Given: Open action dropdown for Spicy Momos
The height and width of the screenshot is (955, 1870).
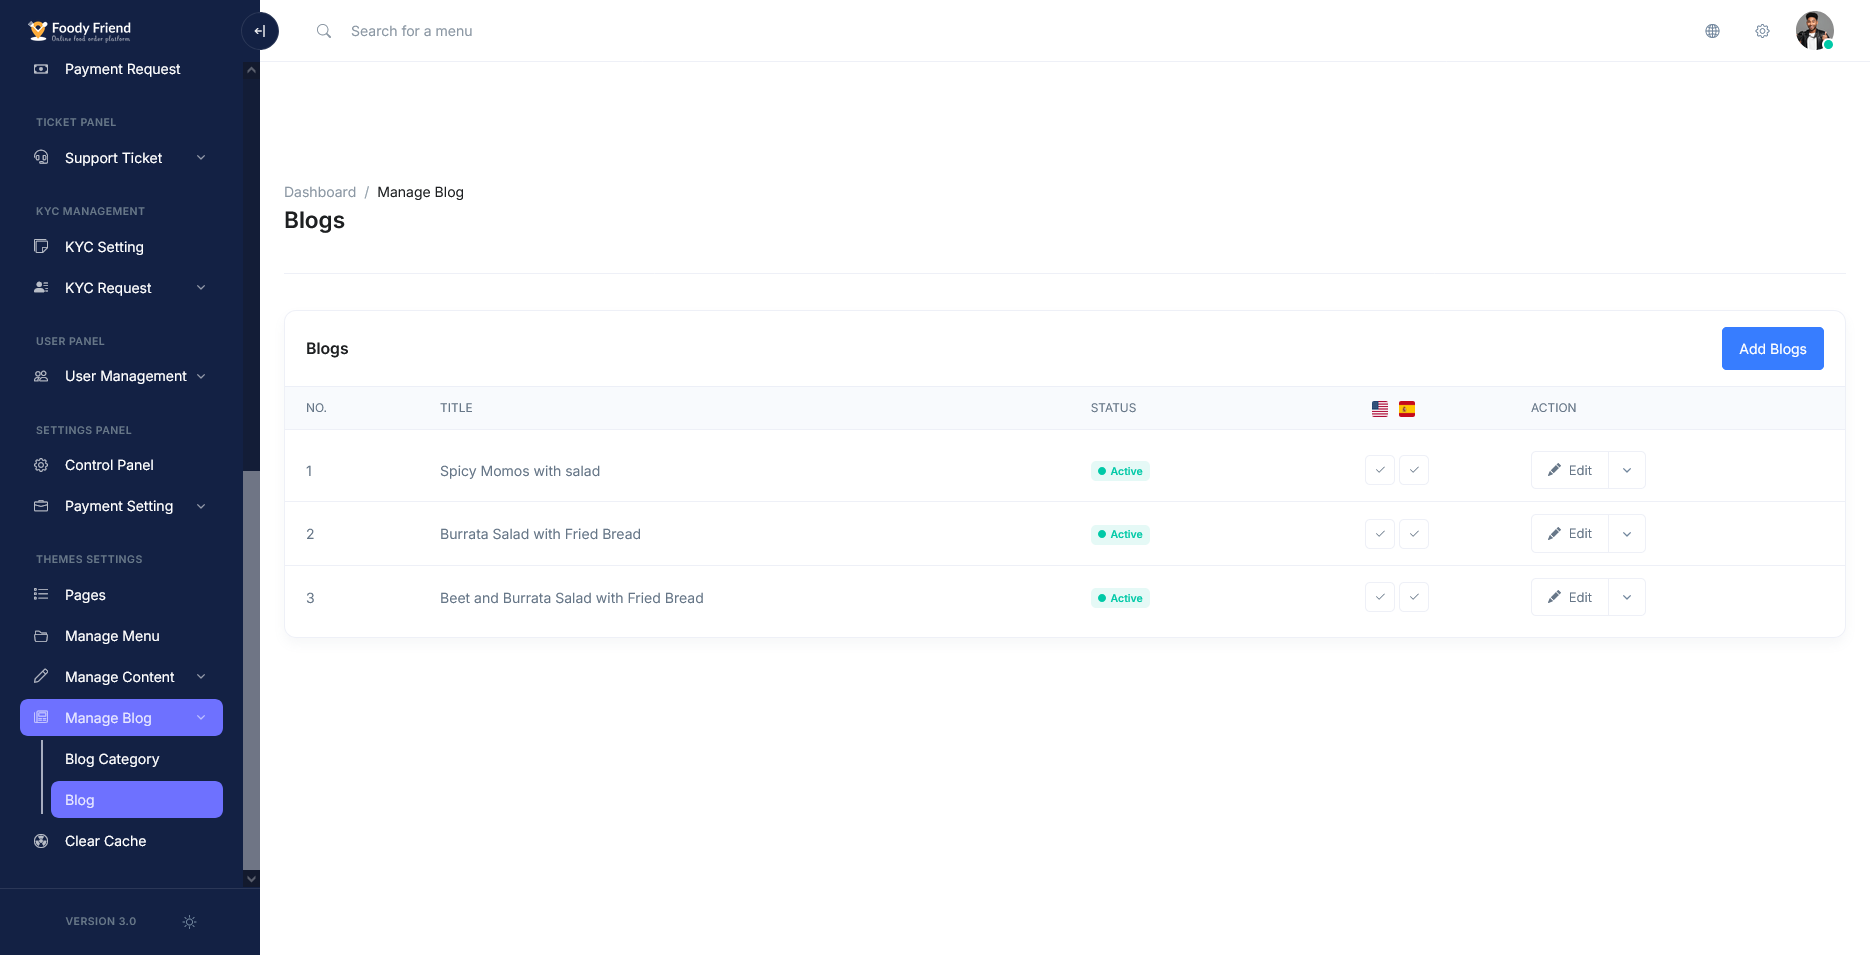Looking at the screenshot, I should click(1627, 470).
